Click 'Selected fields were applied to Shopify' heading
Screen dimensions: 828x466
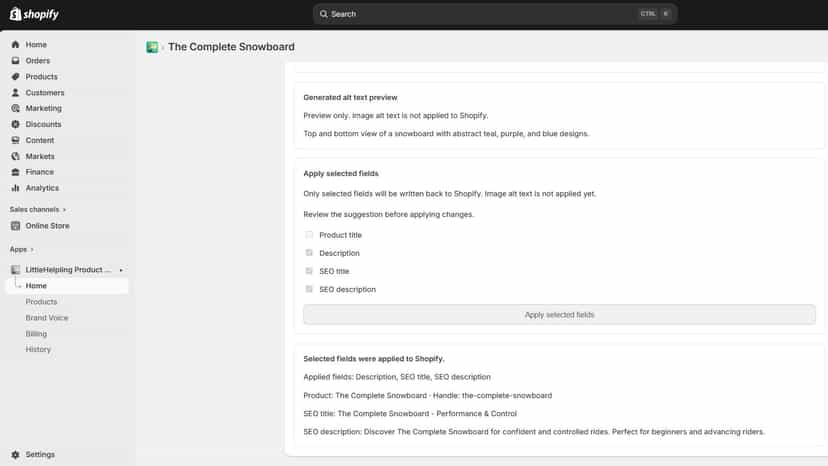pyautogui.click(x=374, y=359)
